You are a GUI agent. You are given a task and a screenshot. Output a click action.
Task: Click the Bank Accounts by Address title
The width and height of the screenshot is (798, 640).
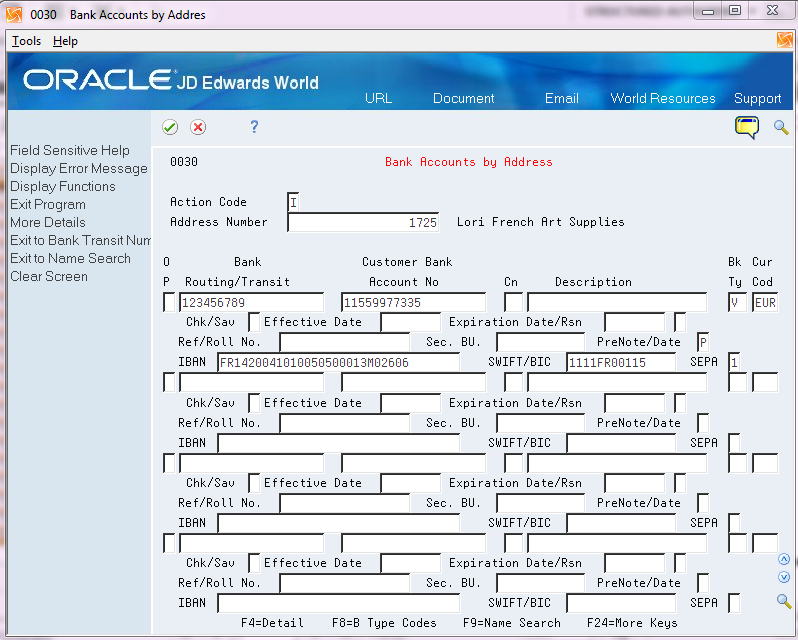click(468, 162)
